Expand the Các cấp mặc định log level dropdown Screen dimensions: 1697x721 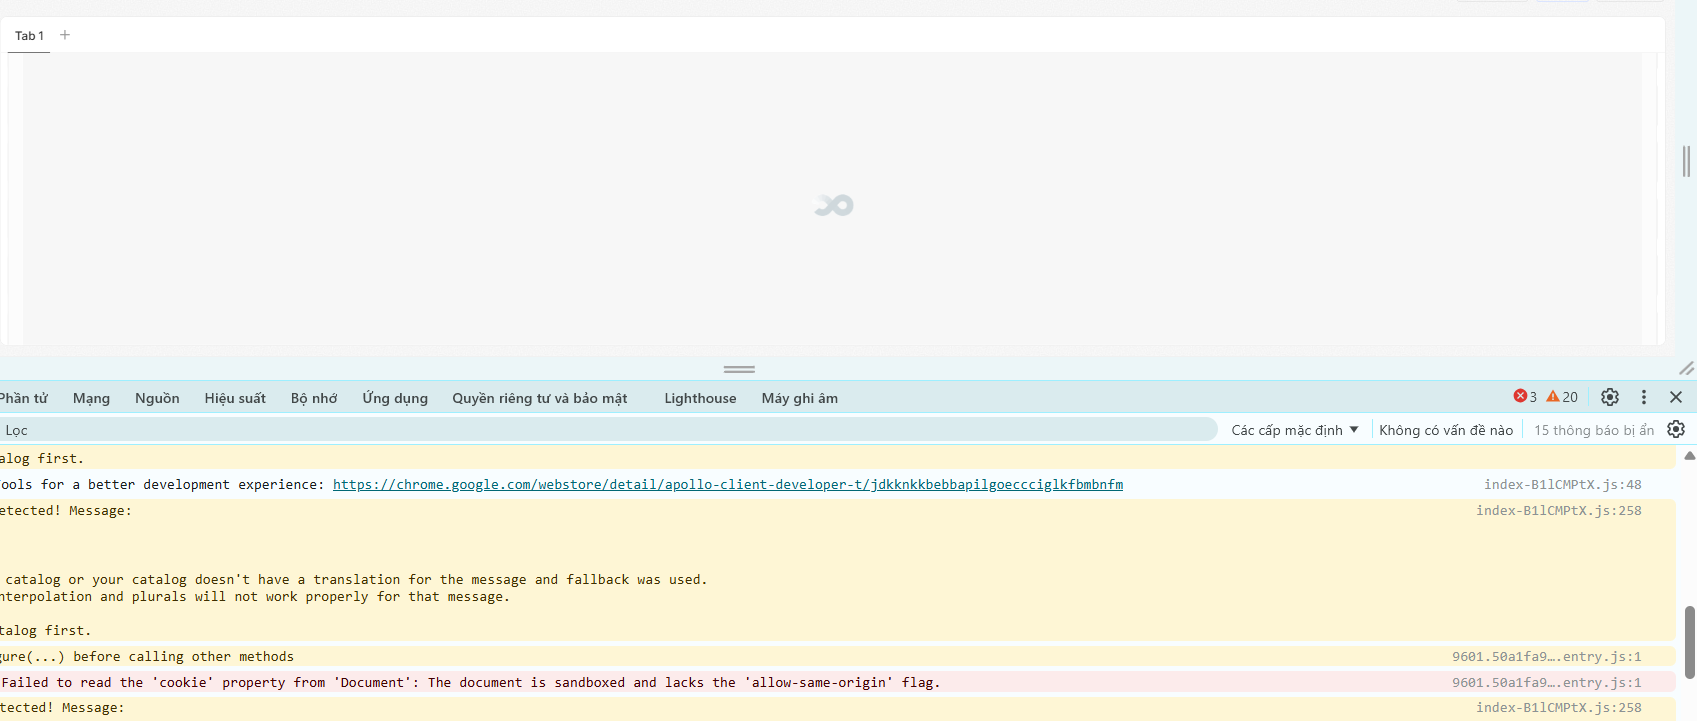[x=1295, y=430]
